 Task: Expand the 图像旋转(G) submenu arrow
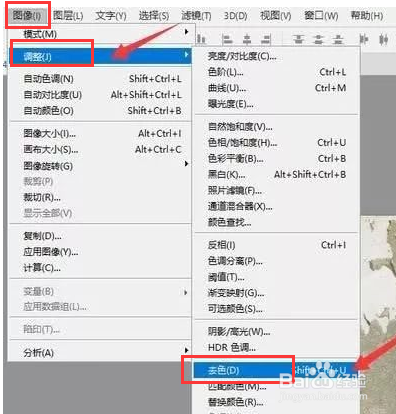[186, 164]
